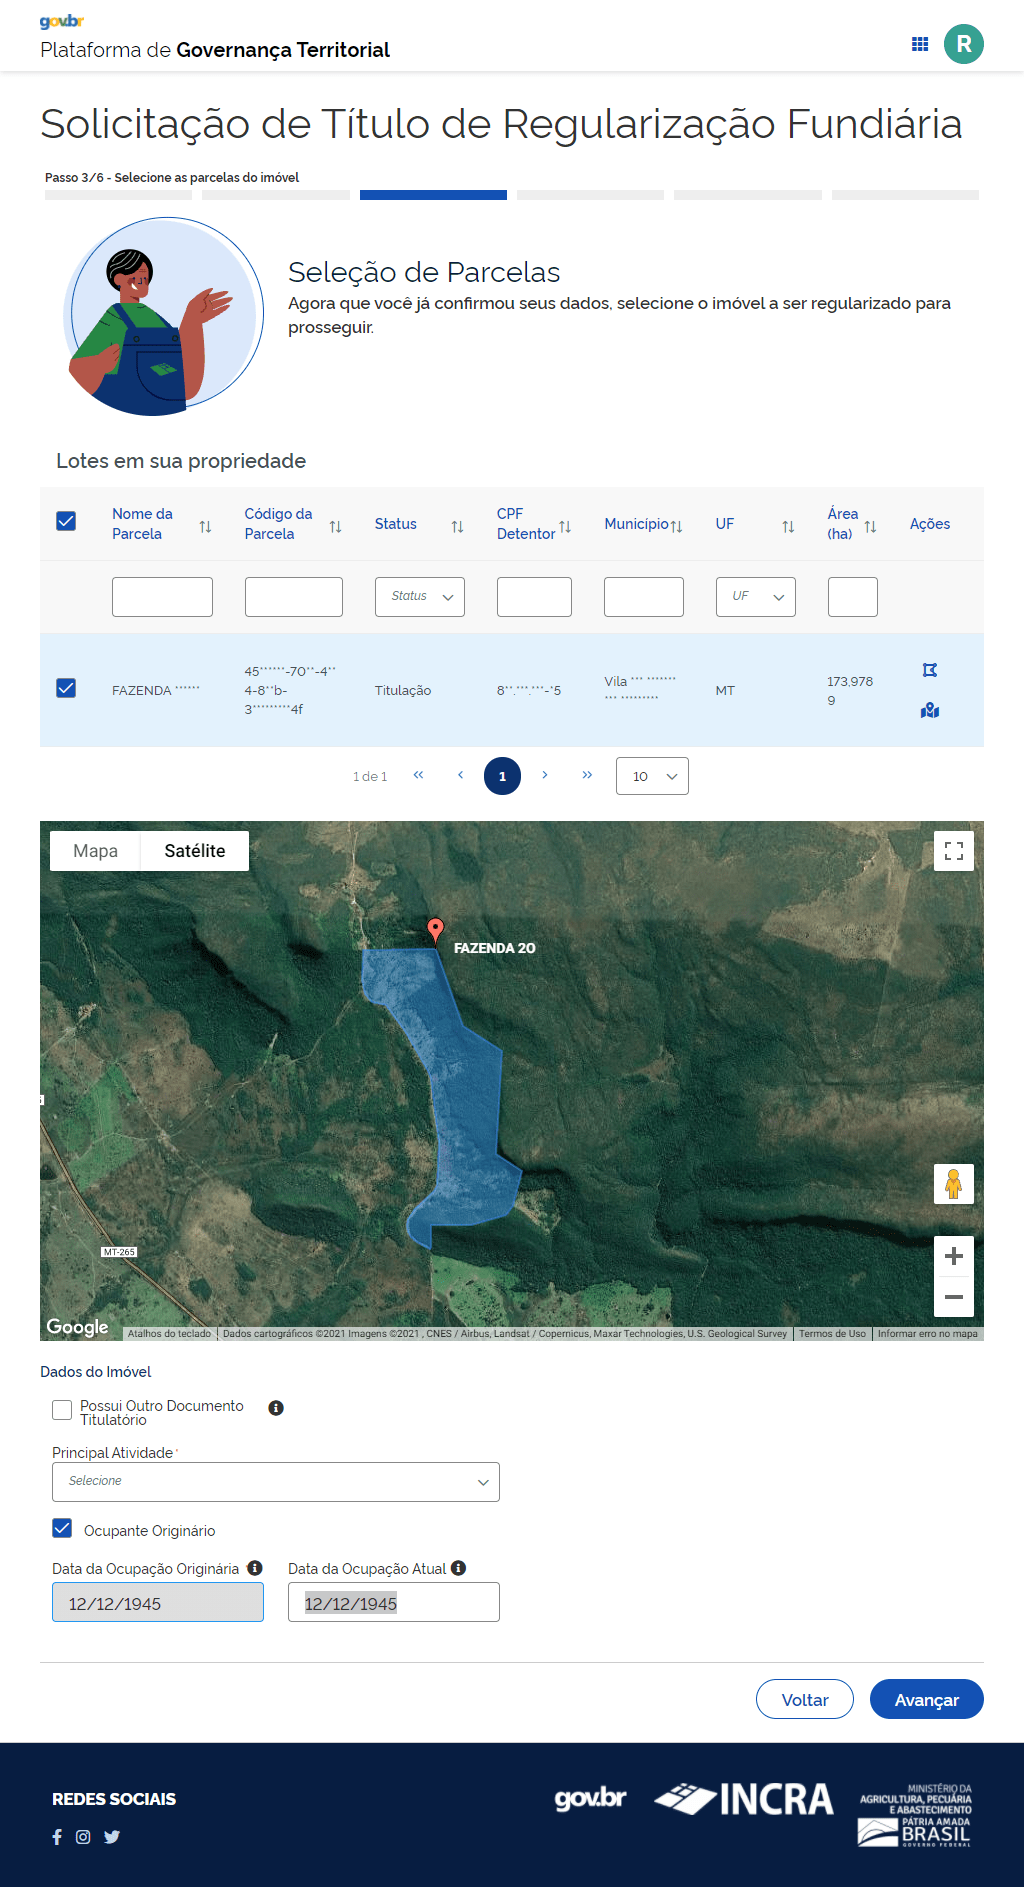1024x1887 pixels.
Task: Open the rows-per-page dropdown showing 10
Action: (652, 776)
